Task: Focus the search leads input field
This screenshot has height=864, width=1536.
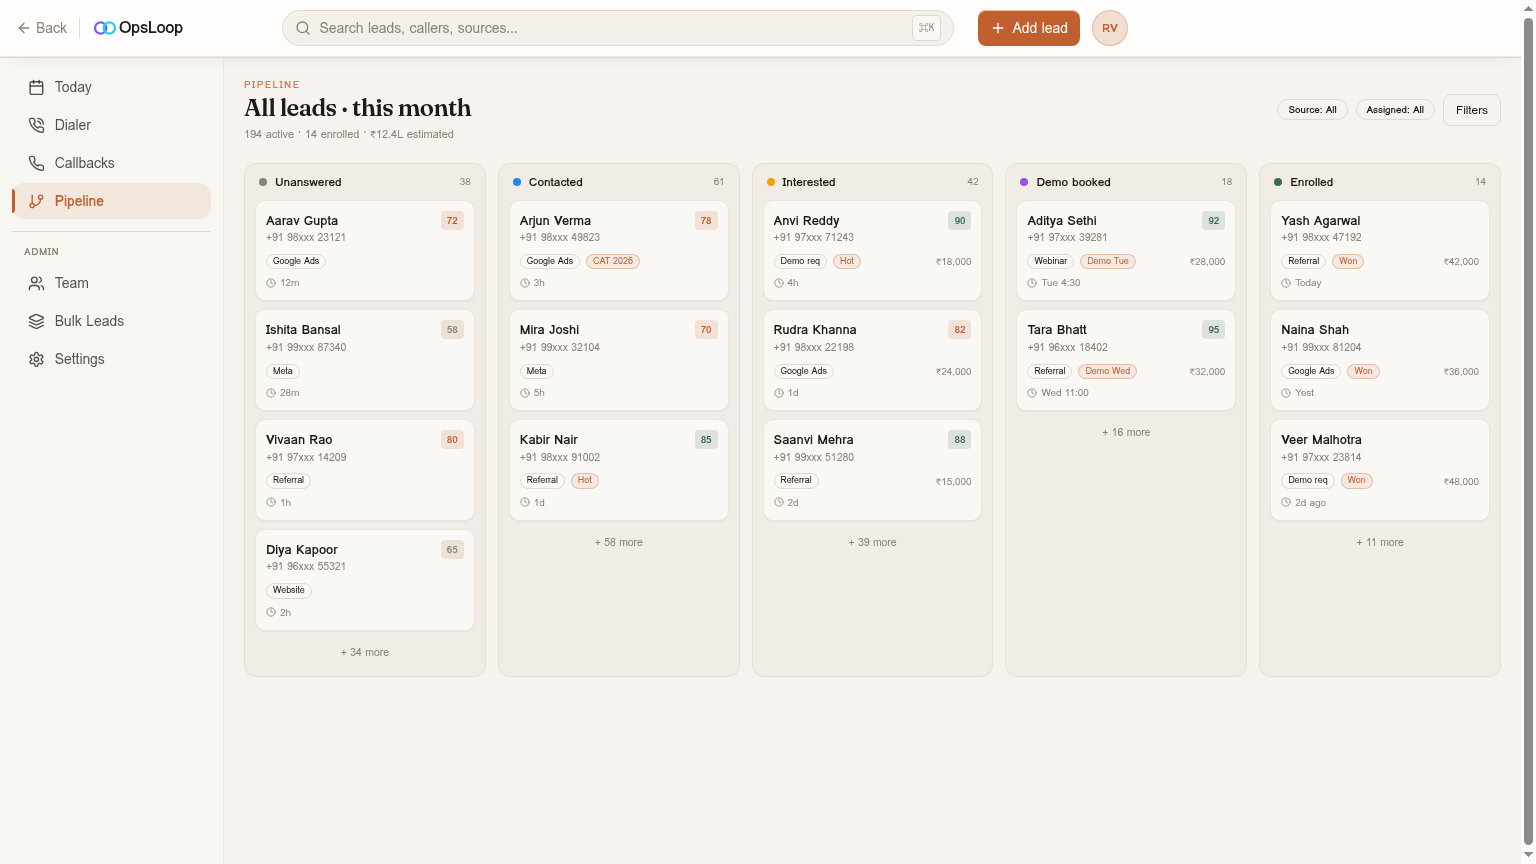Action: pos(618,28)
